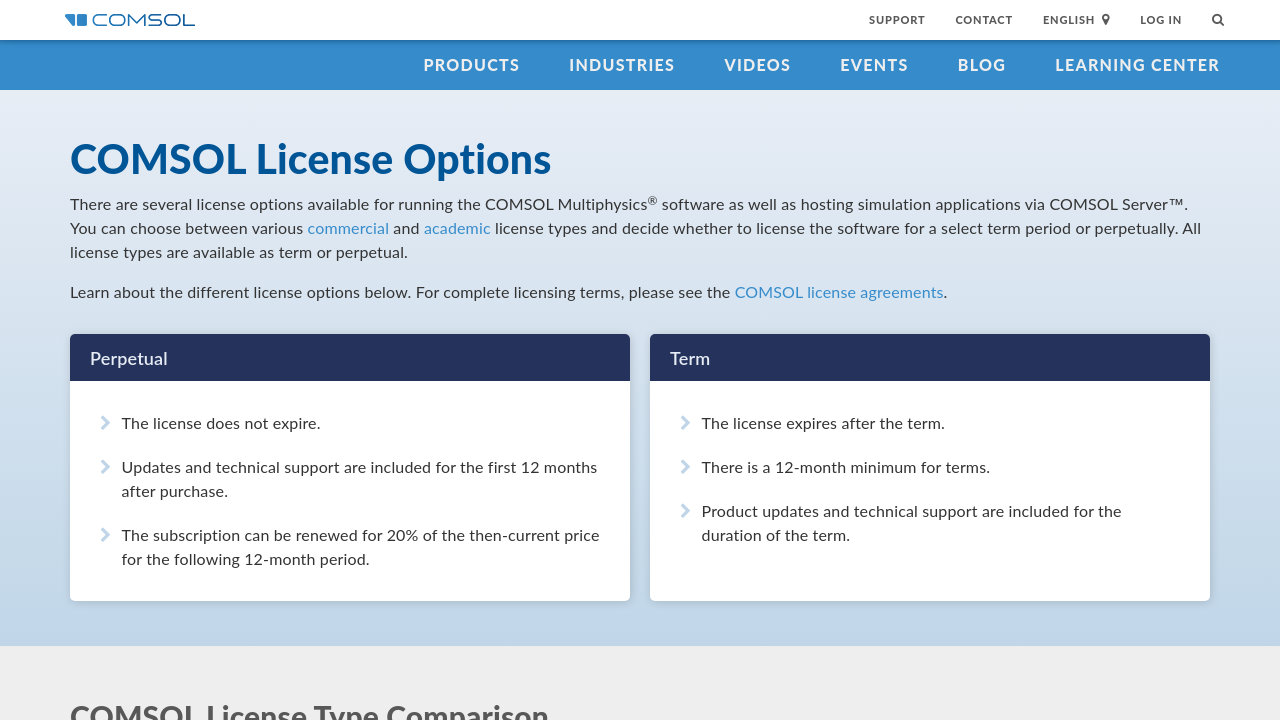Screen dimensions: 1280x720
Task: Open the COMSOL license agreements link
Action: pyautogui.click(x=838, y=292)
